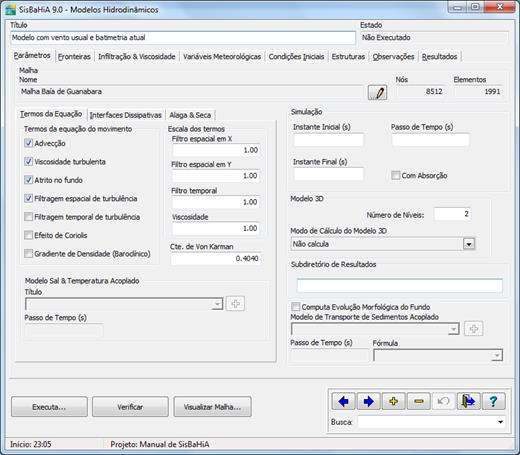Screen dimensions: 520x455
Task: Click Filtro espacial em X value field
Action: 216,150
